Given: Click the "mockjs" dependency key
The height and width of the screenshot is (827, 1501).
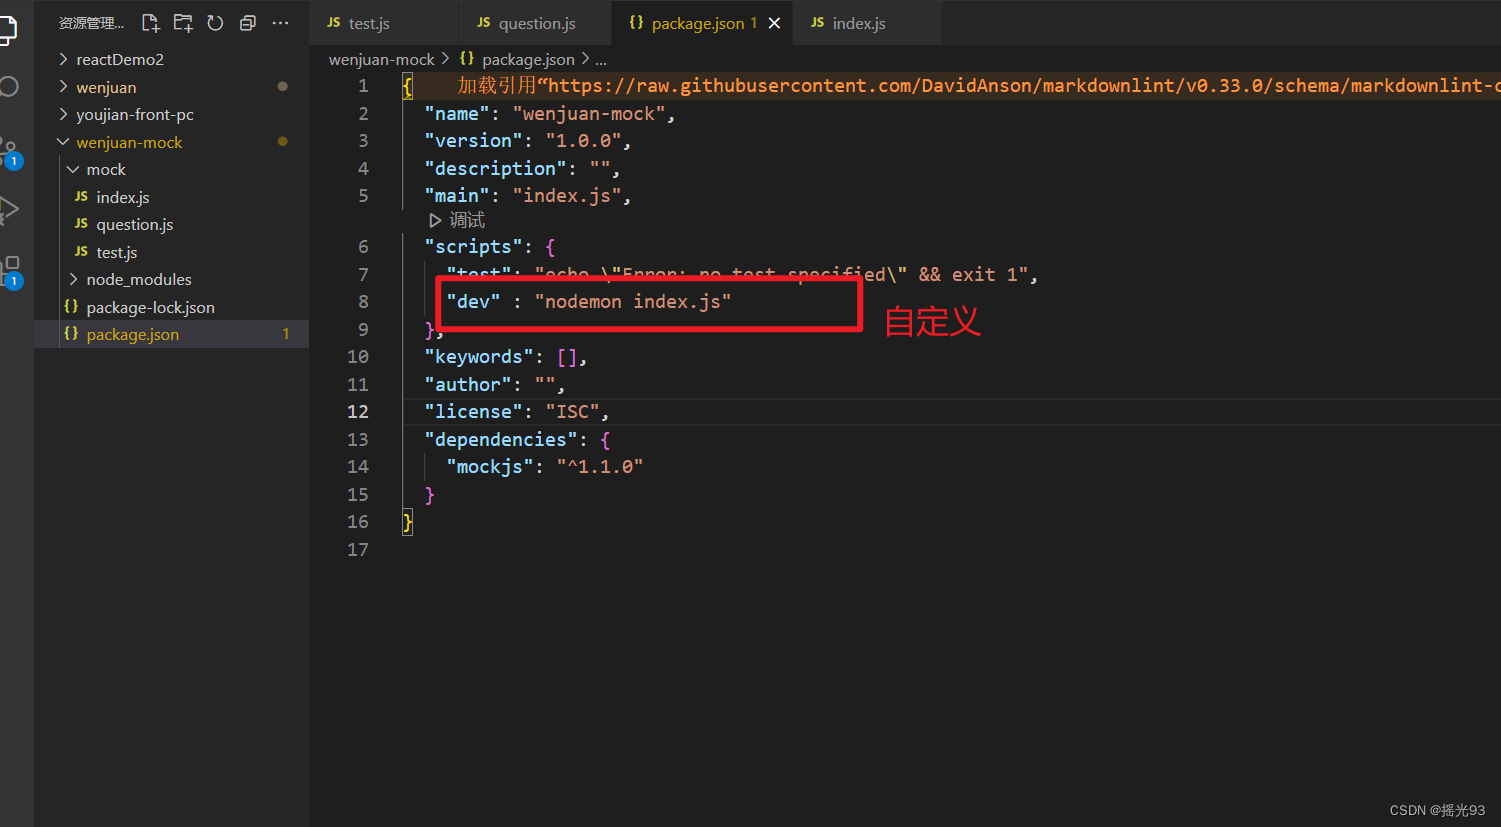Looking at the screenshot, I should pyautogui.click(x=490, y=467).
